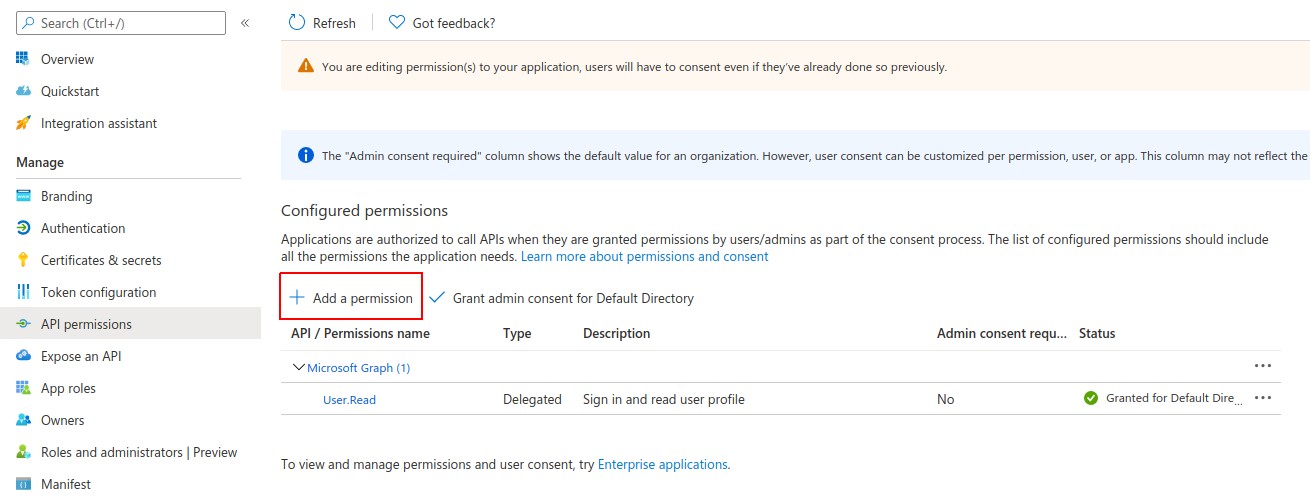Click the Branding icon
Screen dimensions: 1310x503
pos(23,196)
